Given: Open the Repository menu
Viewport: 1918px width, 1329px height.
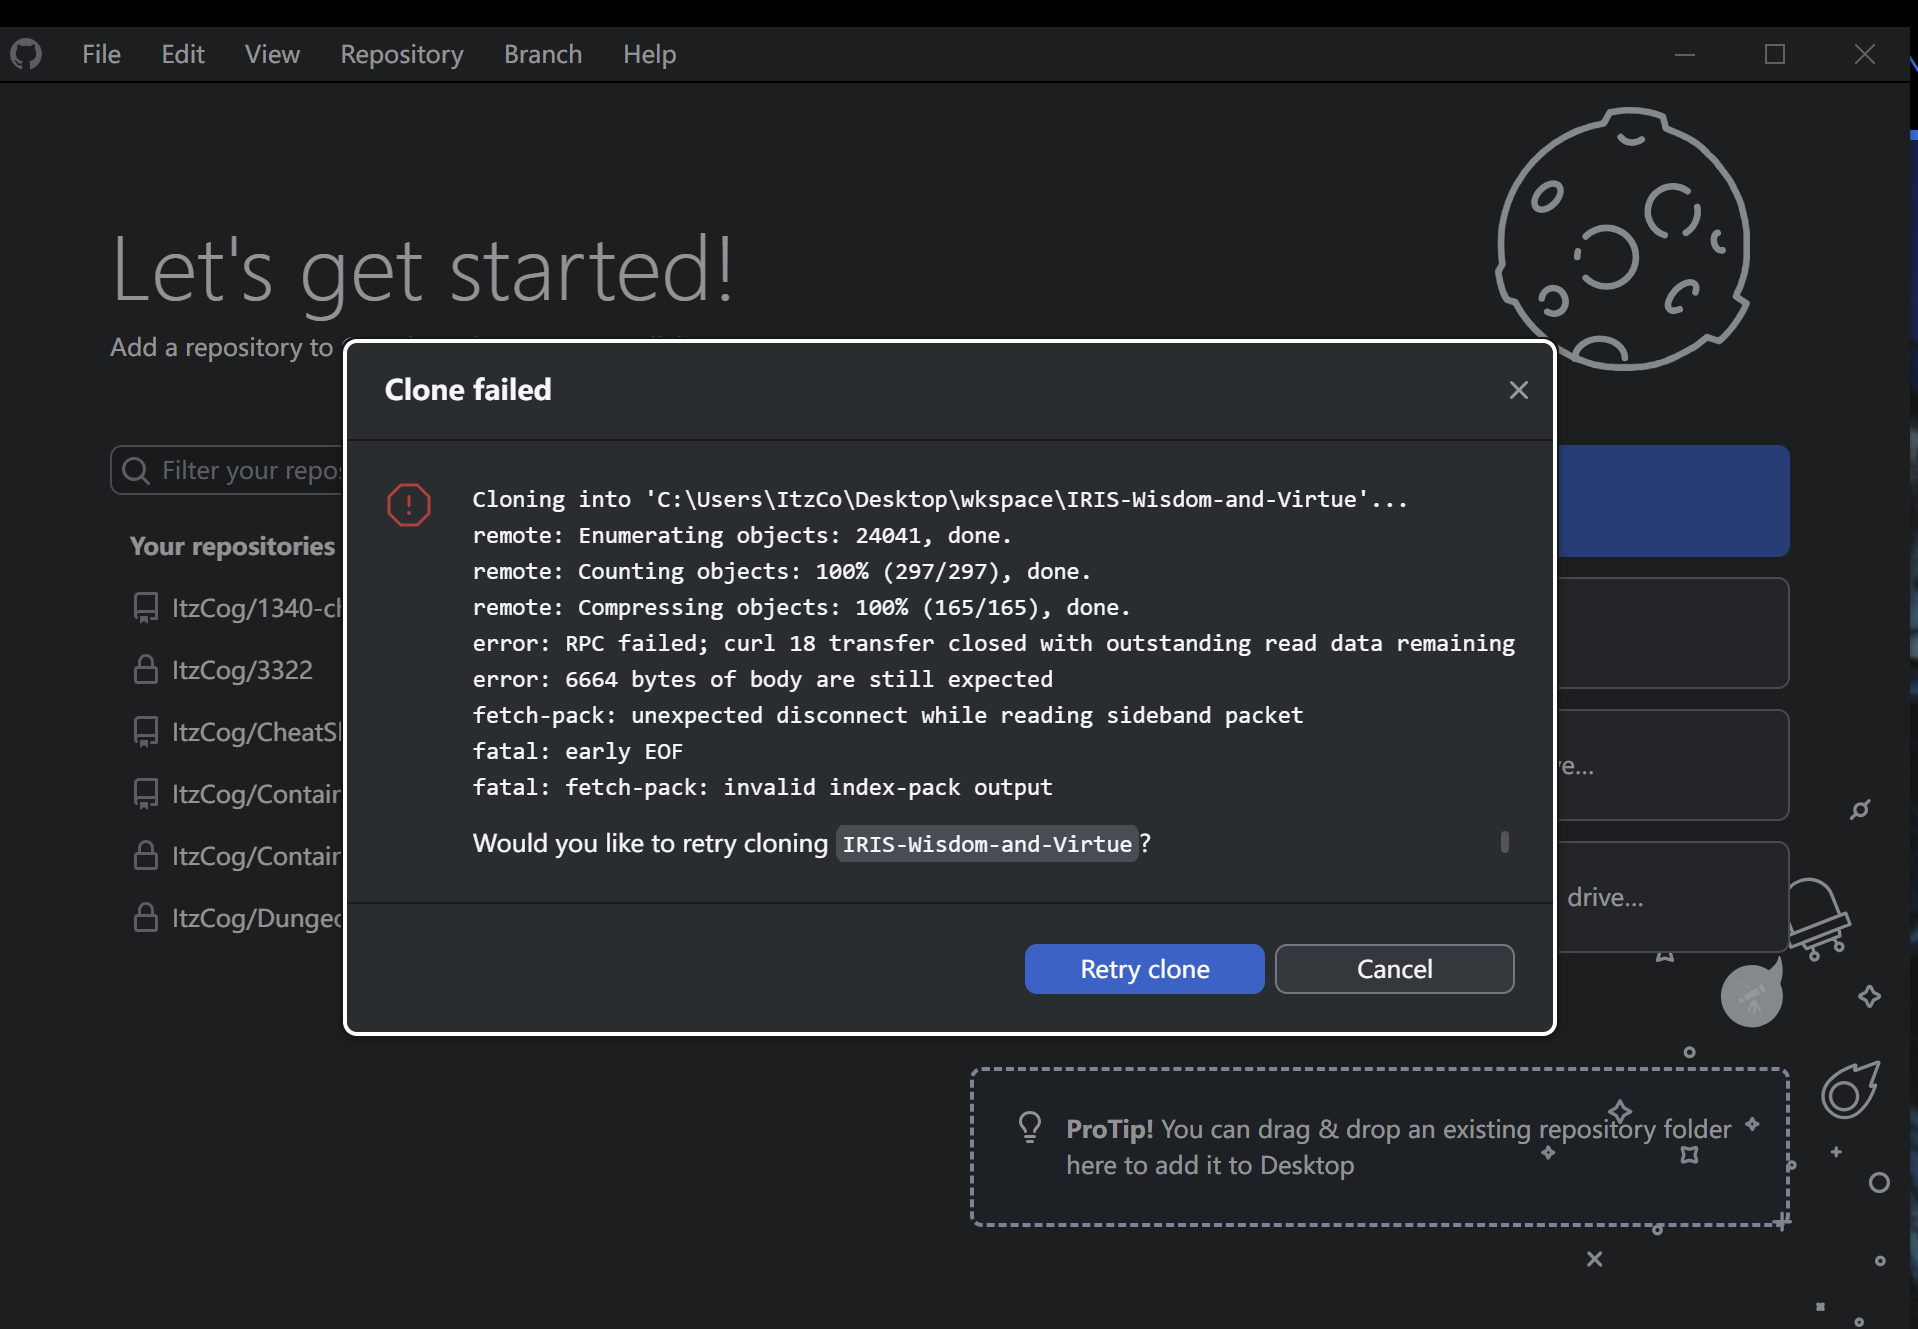Looking at the screenshot, I should pos(401,54).
